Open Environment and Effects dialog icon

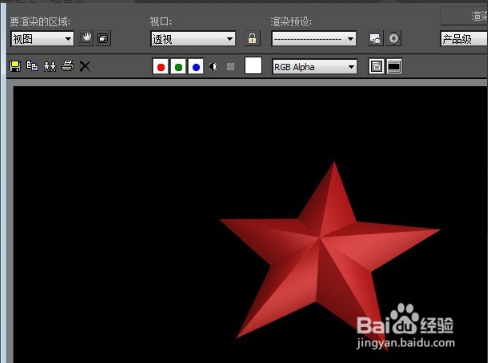point(393,38)
